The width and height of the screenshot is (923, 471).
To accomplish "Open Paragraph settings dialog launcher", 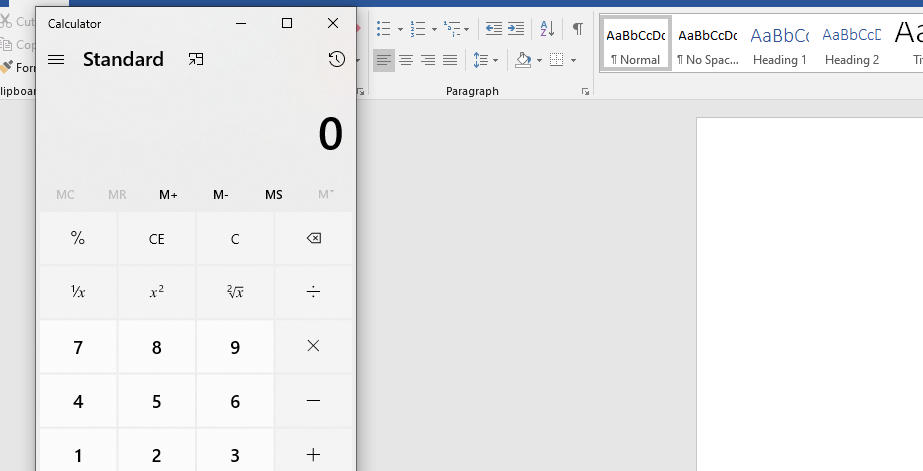I will coord(585,92).
